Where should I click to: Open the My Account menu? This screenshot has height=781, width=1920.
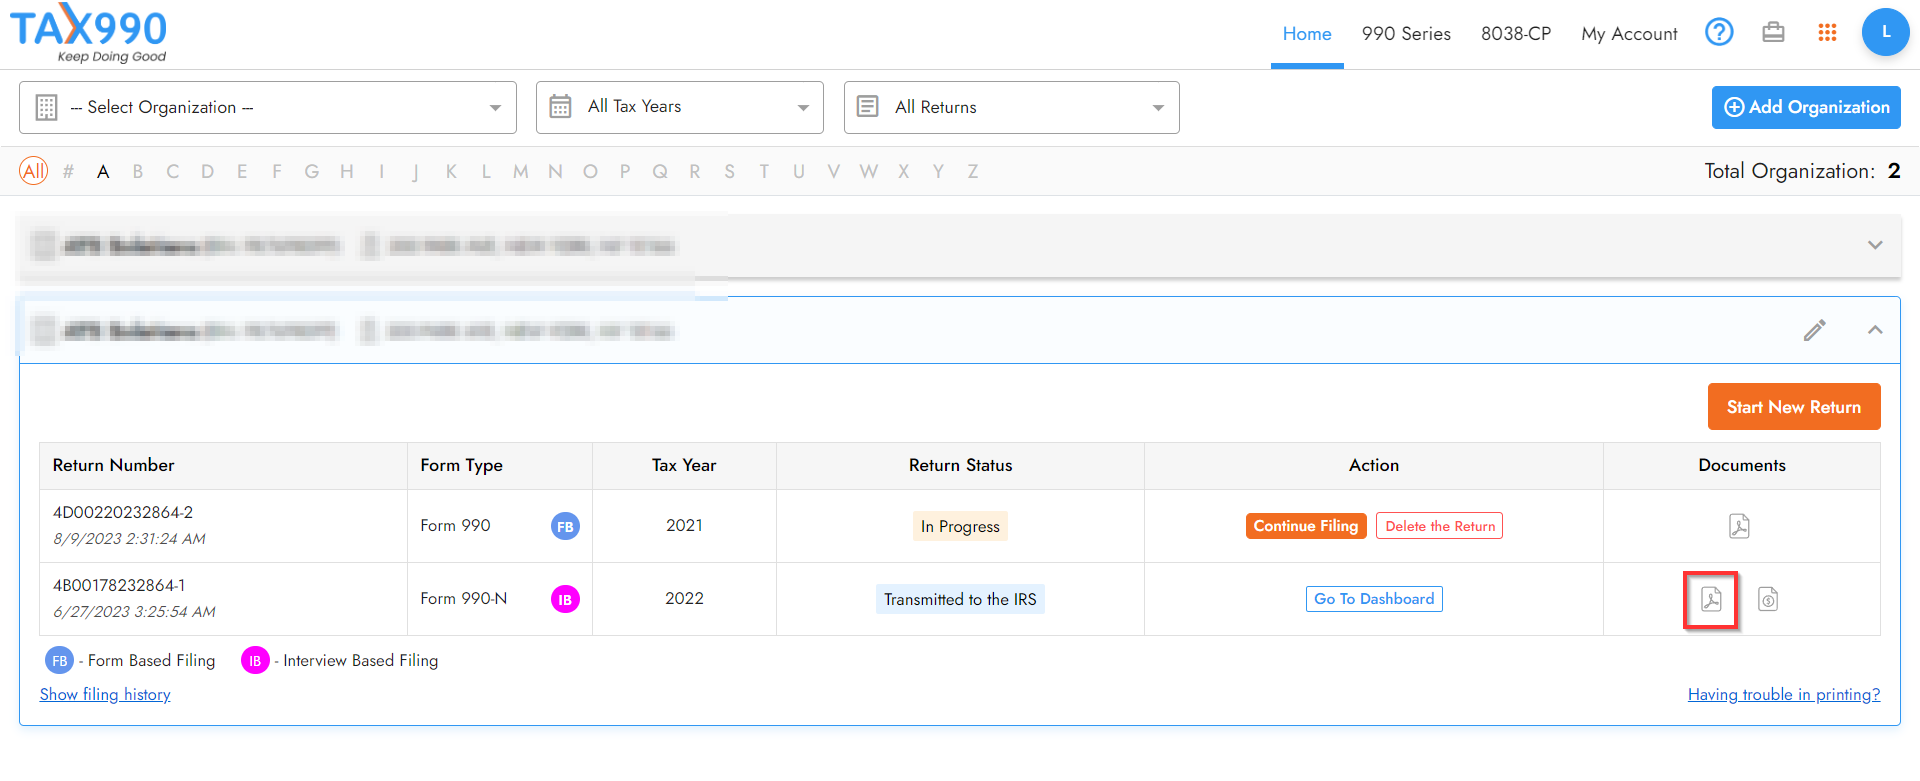tap(1629, 34)
